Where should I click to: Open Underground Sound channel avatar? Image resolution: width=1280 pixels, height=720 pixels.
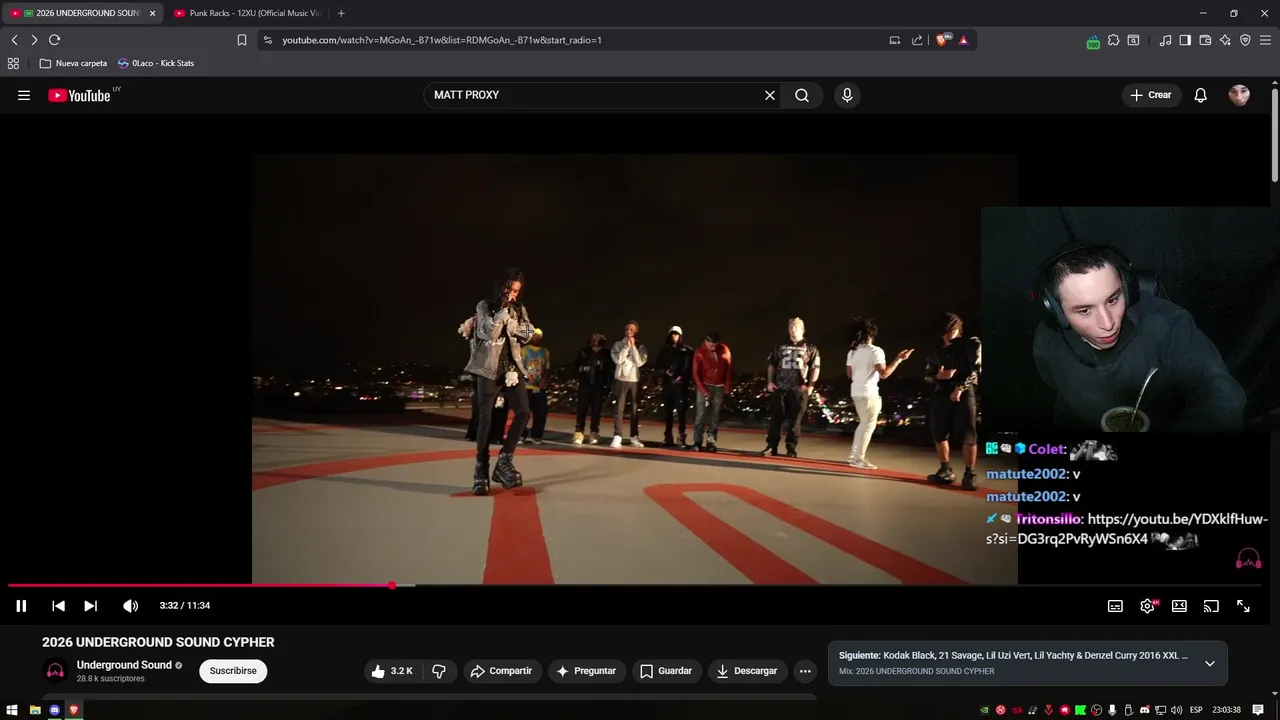click(55, 671)
